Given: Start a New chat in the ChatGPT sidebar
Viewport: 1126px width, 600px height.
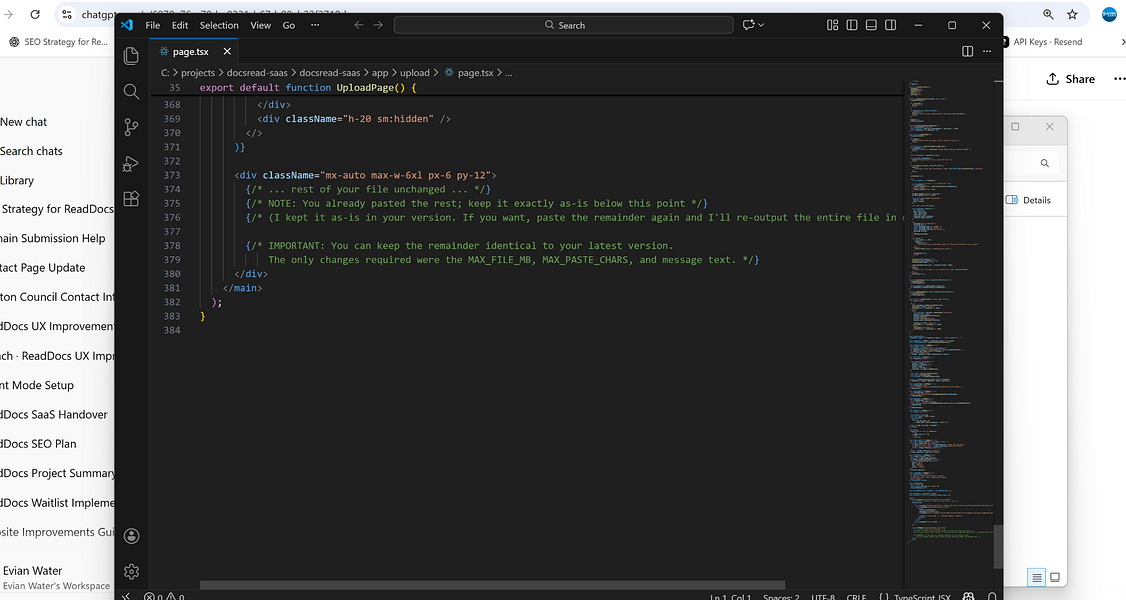Looking at the screenshot, I should [23, 121].
